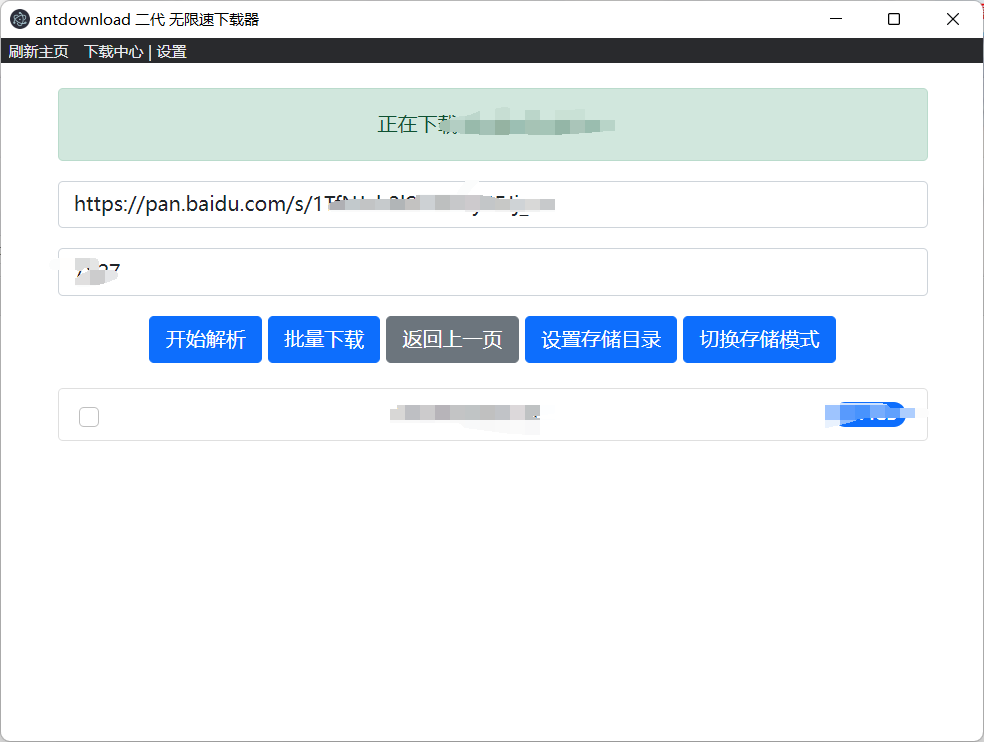Start parsing with 开始解析 button
The width and height of the screenshot is (984, 742).
coord(205,340)
